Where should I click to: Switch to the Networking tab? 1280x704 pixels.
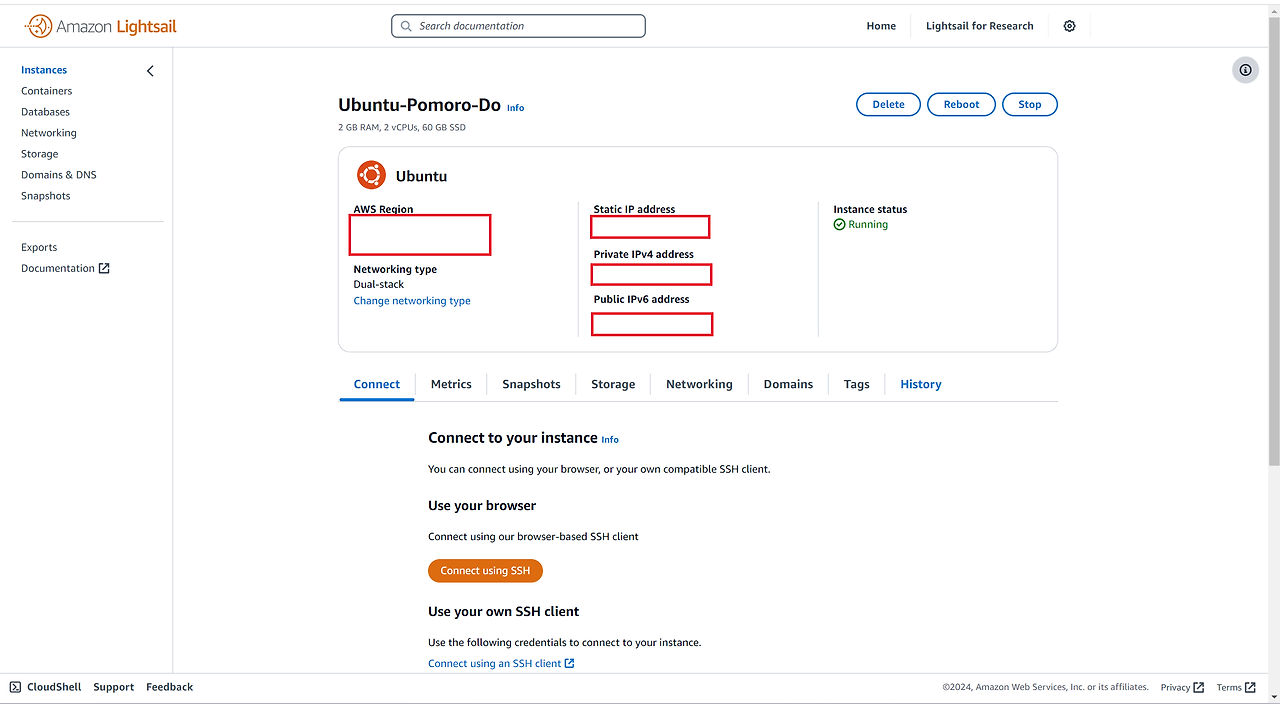699,384
